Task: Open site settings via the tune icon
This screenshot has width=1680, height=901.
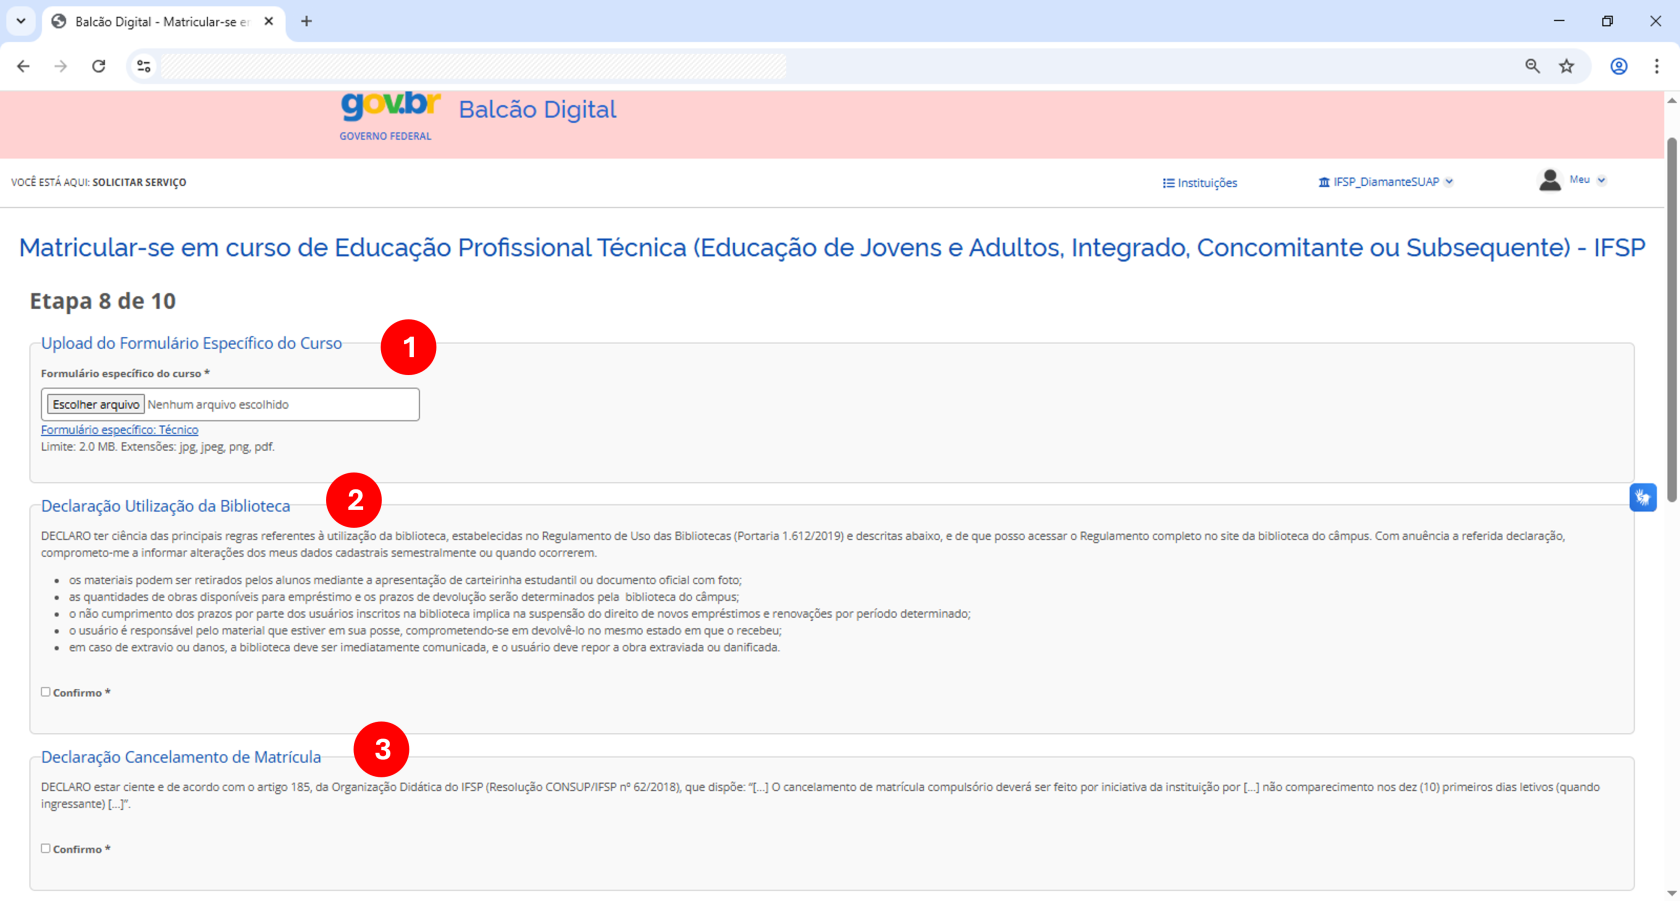Action: pos(143,66)
